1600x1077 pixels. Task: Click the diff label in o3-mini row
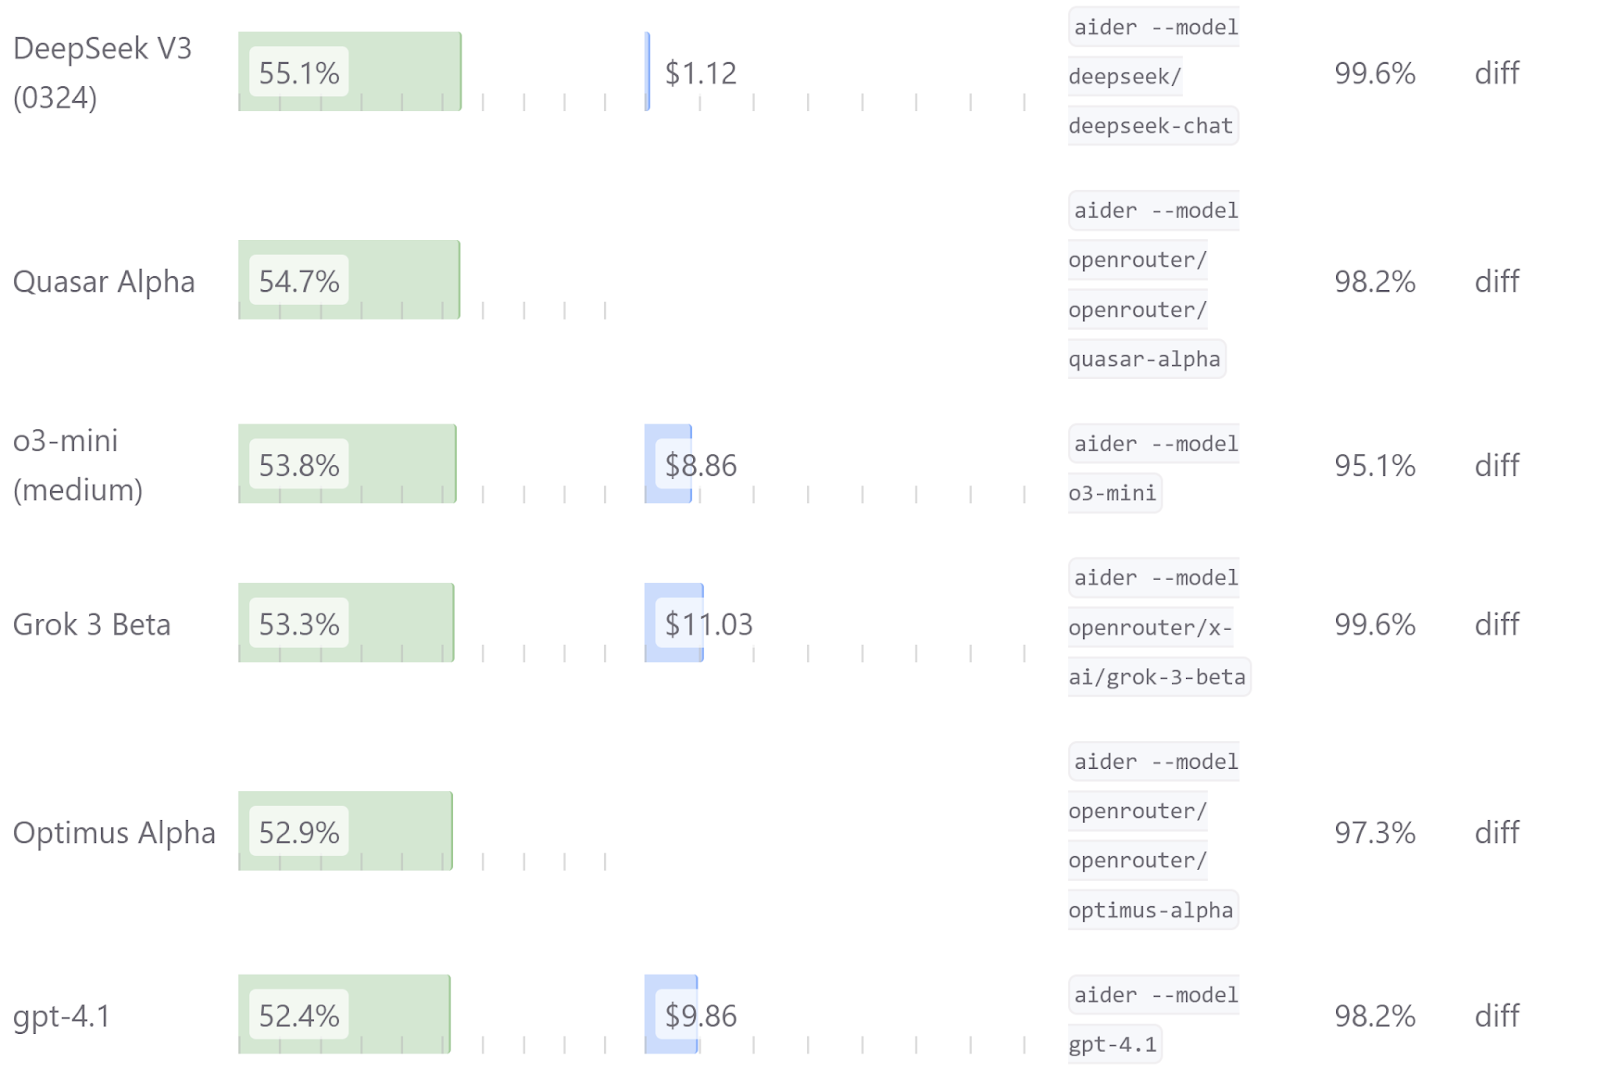pyautogui.click(x=1496, y=465)
